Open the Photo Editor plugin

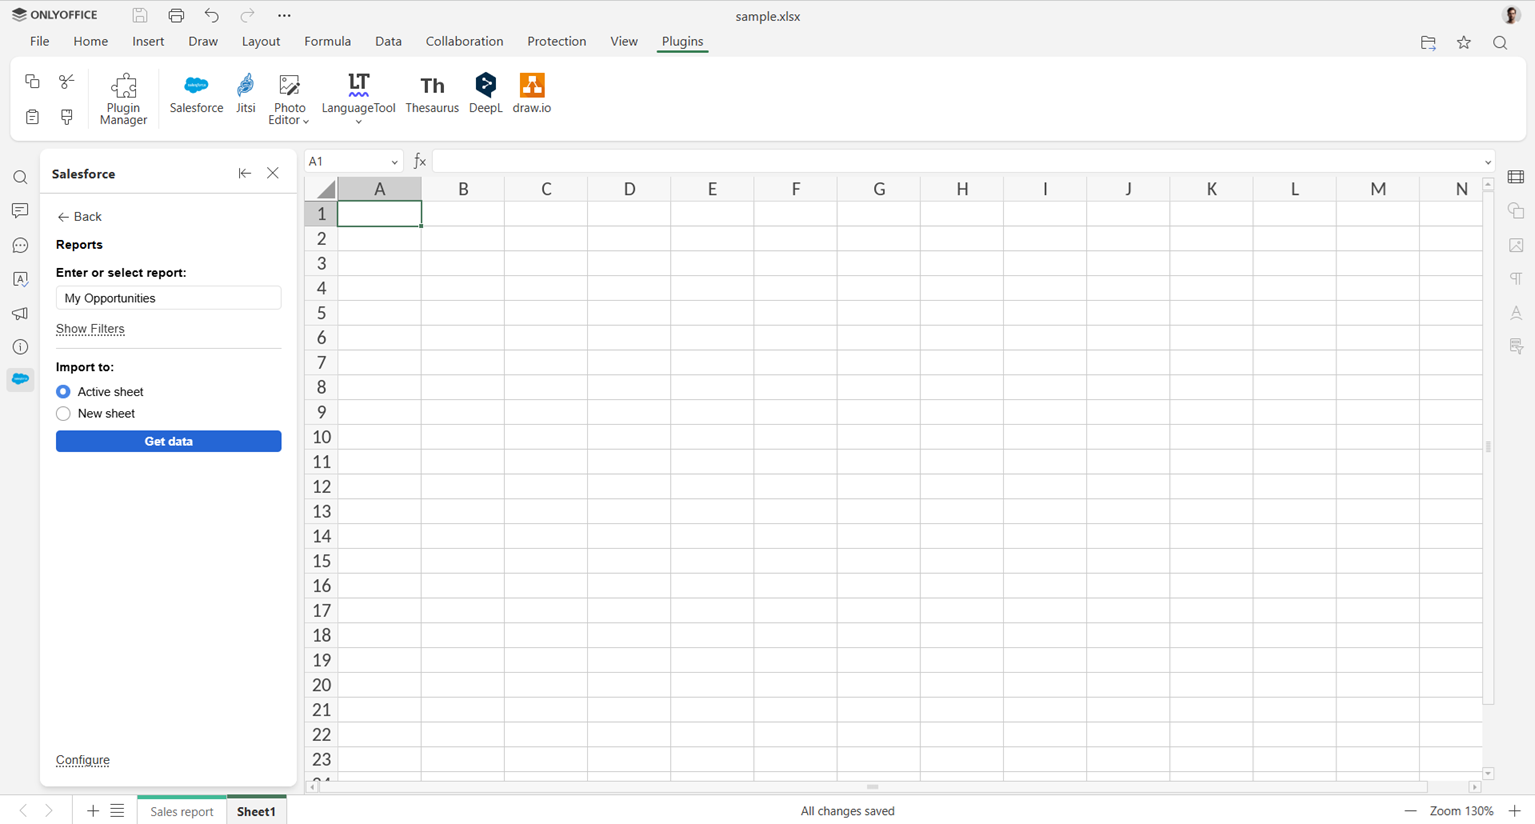[x=289, y=99]
